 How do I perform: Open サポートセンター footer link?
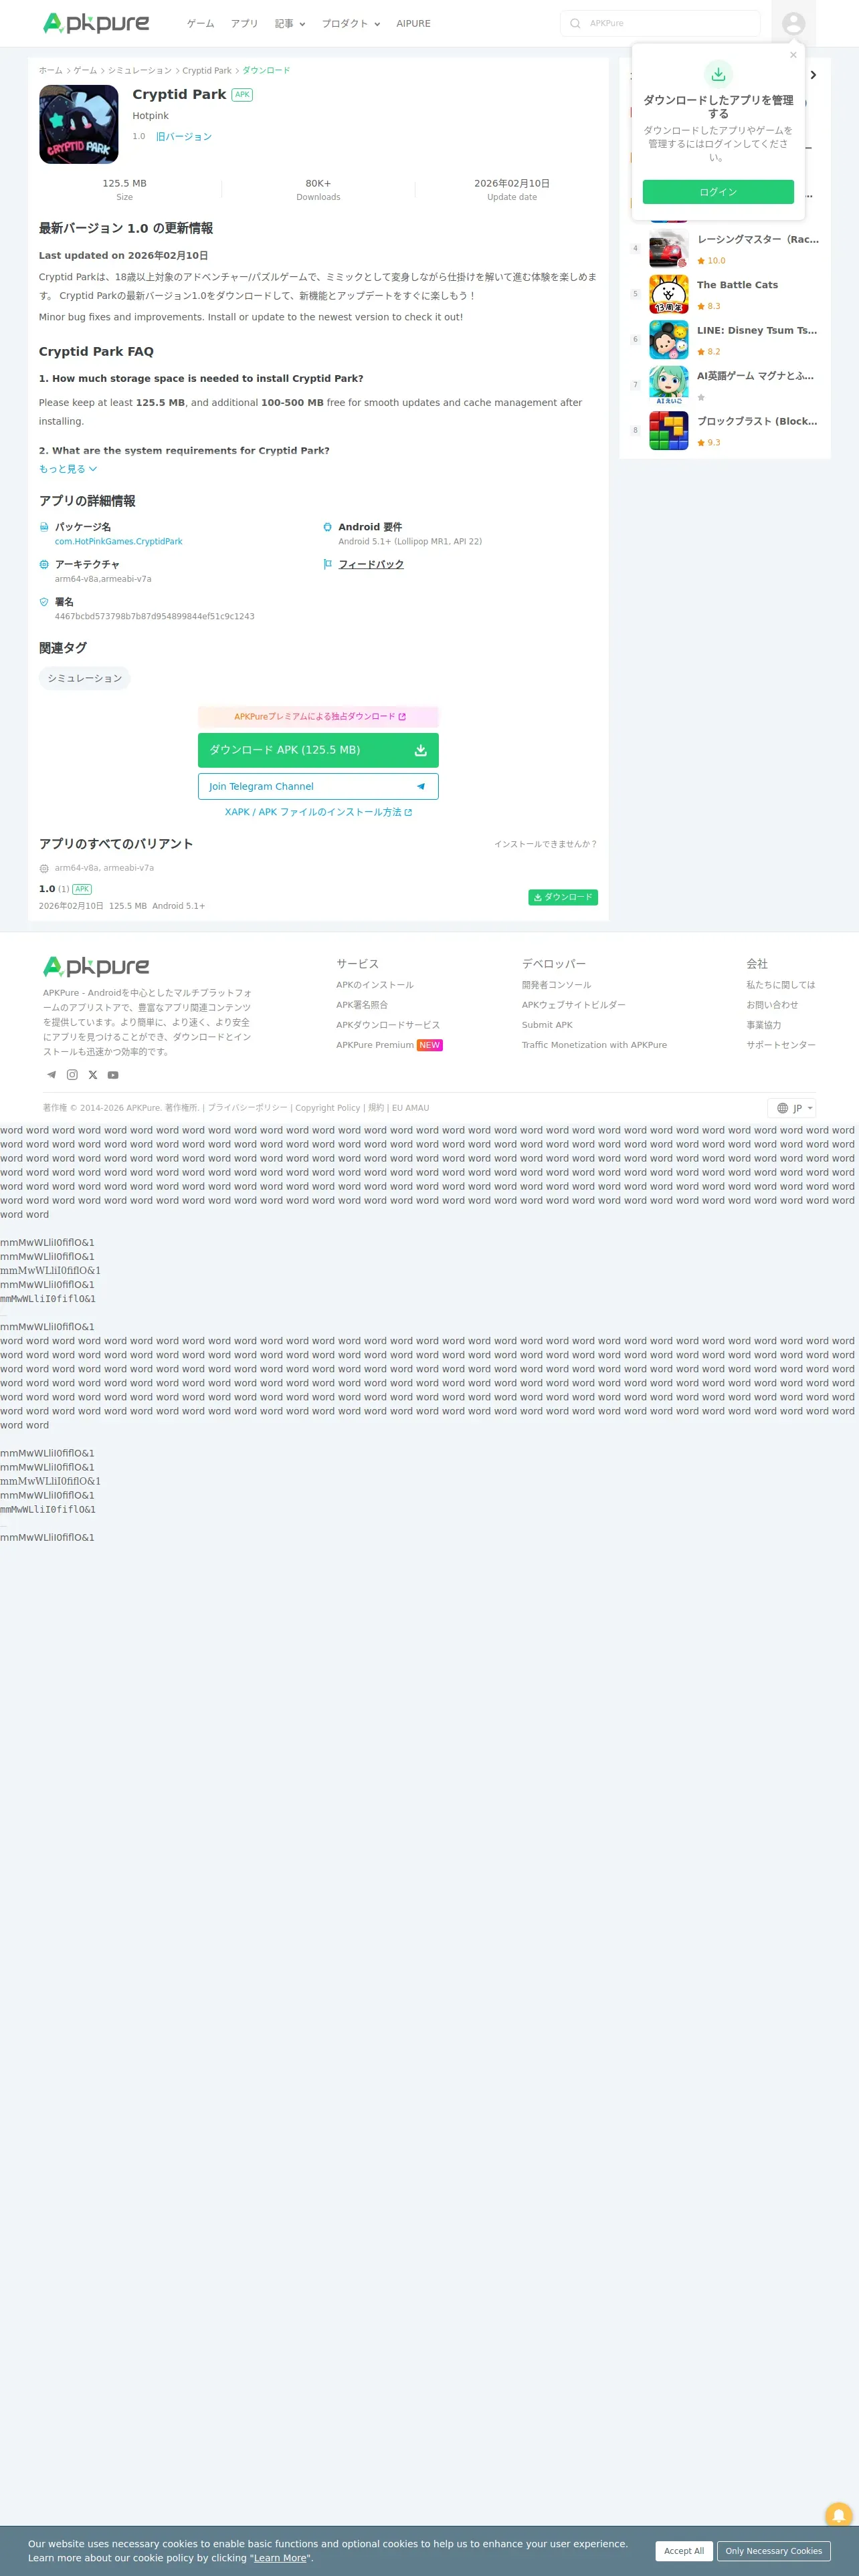(x=781, y=1045)
